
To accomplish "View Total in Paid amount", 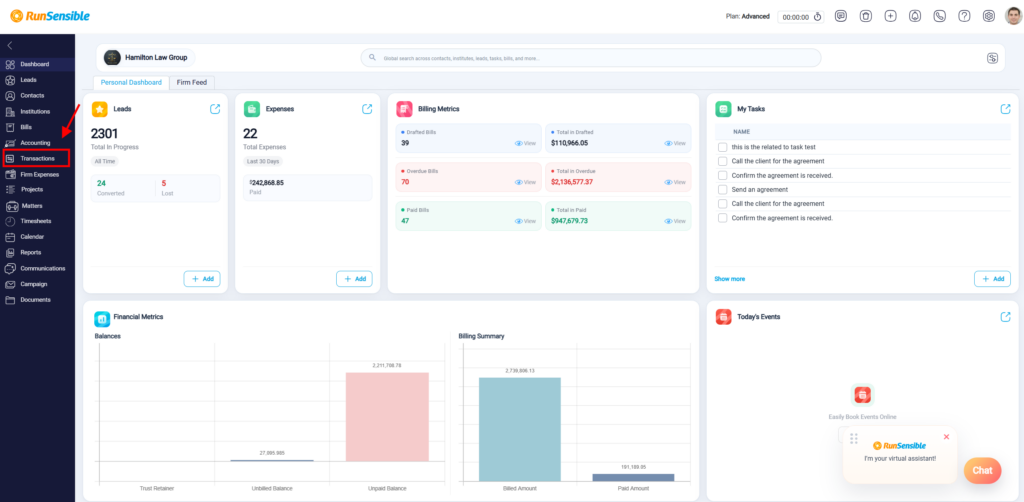I will (675, 221).
